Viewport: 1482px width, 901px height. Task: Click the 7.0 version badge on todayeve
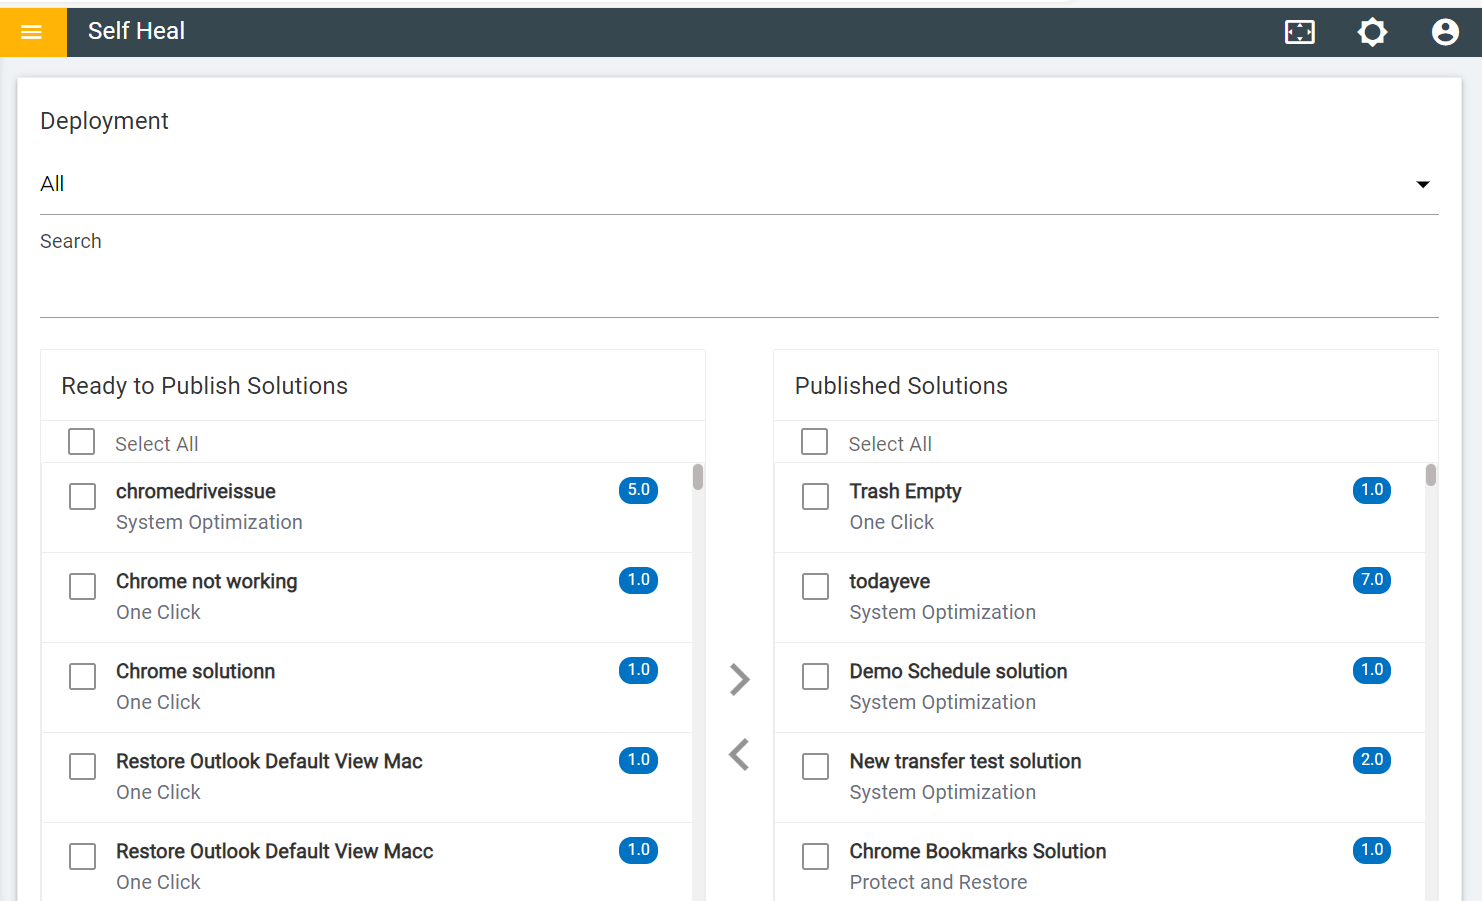[x=1371, y=580]
